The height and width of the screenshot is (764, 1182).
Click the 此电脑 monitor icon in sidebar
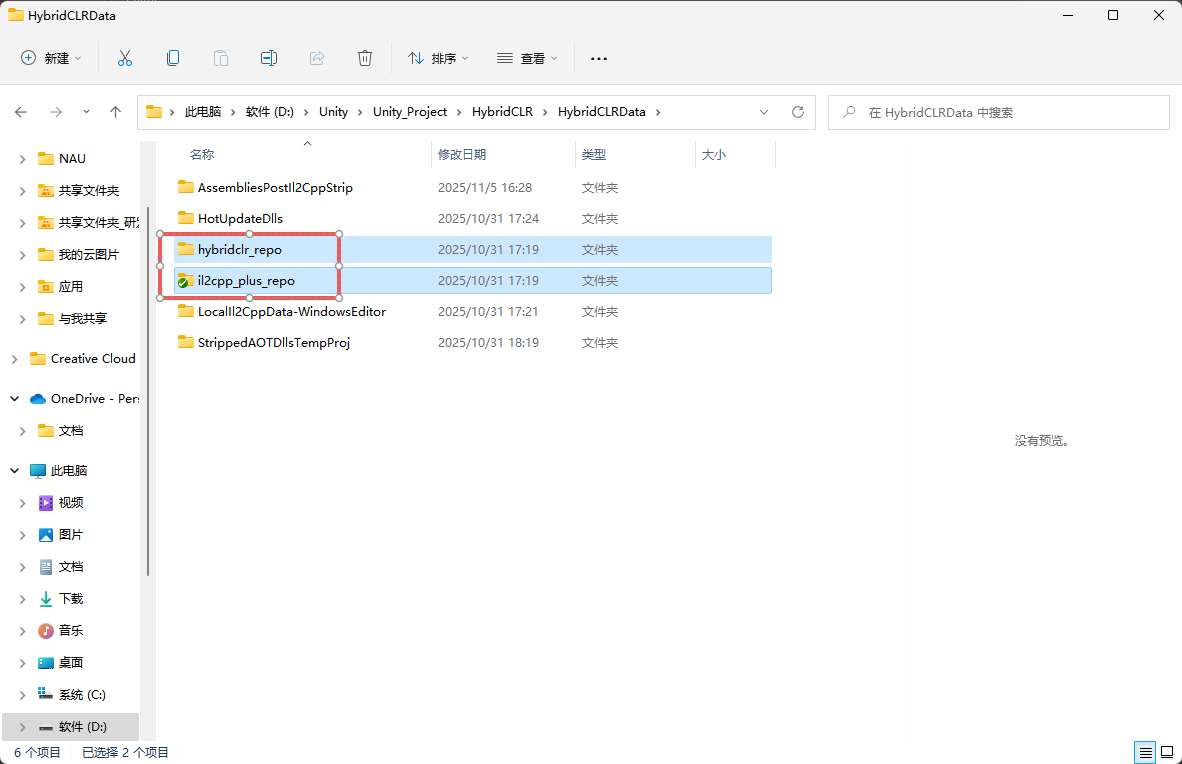(38, 471)
